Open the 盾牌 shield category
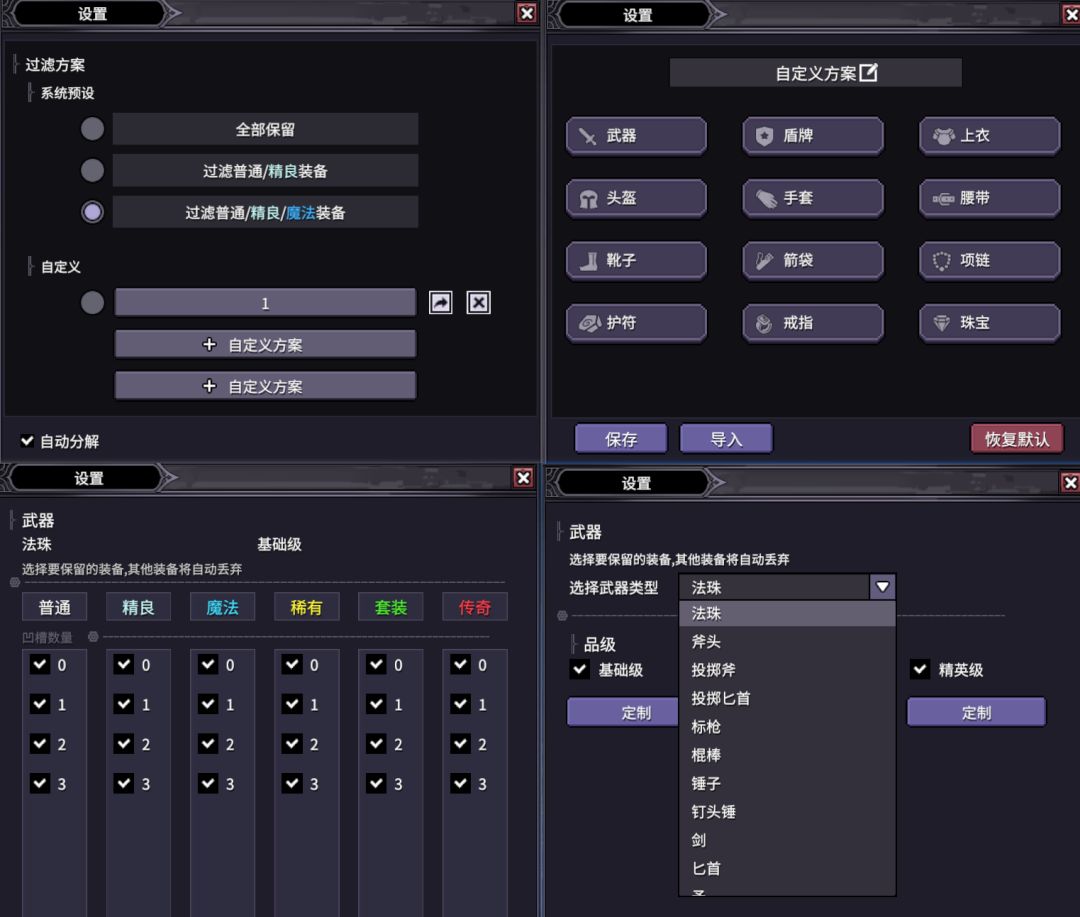This screenshot has height=917, width=1080. pyautogui.click(x=813, y=136)
